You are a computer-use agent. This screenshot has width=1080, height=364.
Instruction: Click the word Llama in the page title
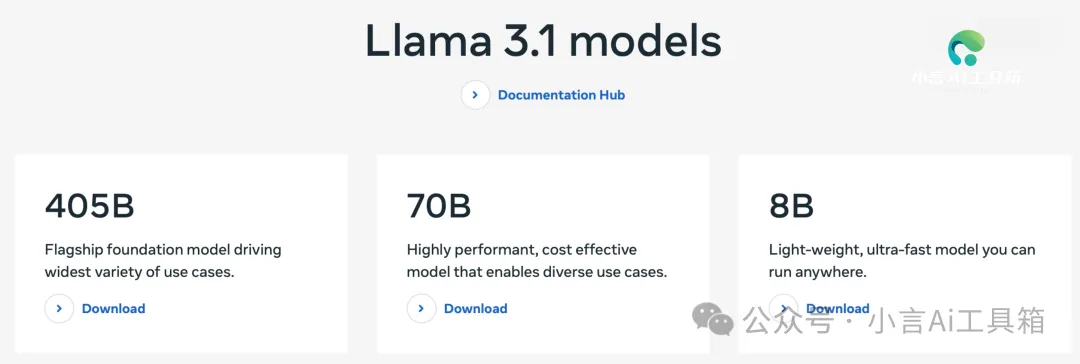pyautogui.click(x=428, y=41)
